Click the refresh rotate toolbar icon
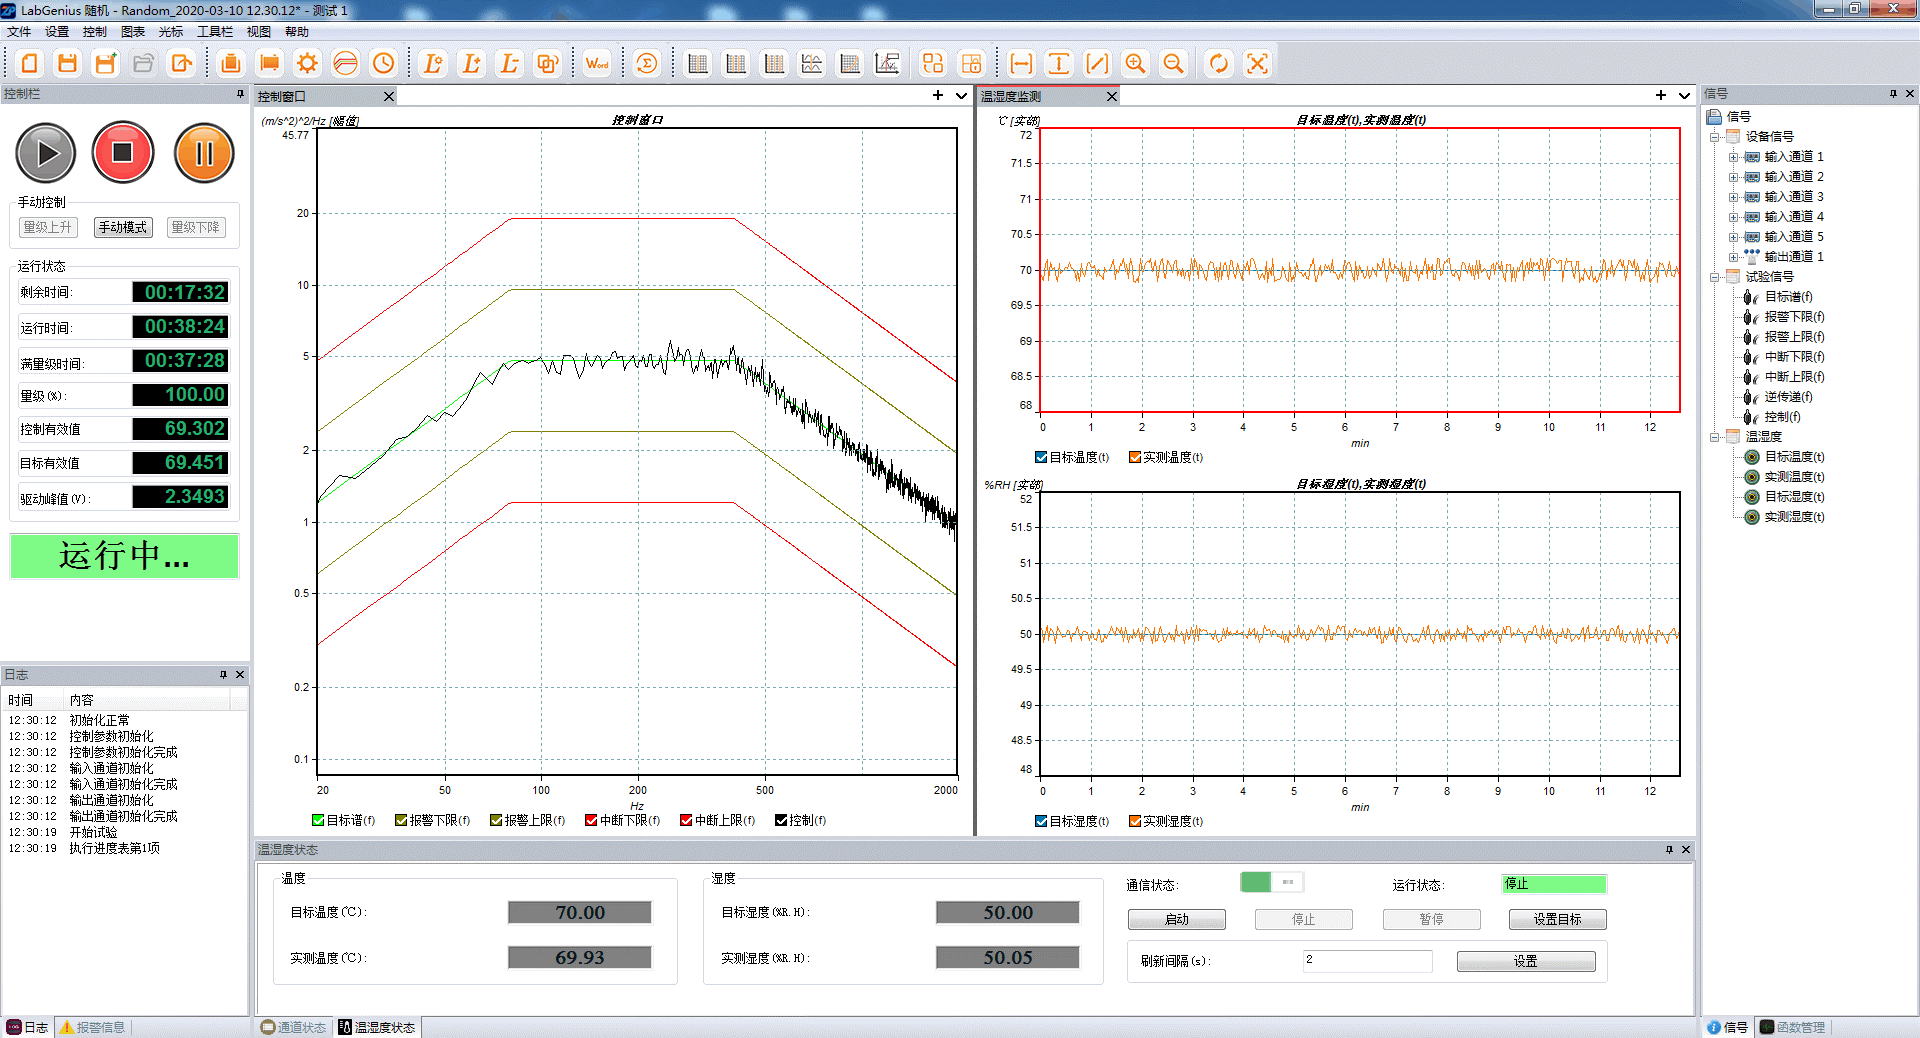This screenshot has width=1920, height=1038. (x=1219, y=64)
